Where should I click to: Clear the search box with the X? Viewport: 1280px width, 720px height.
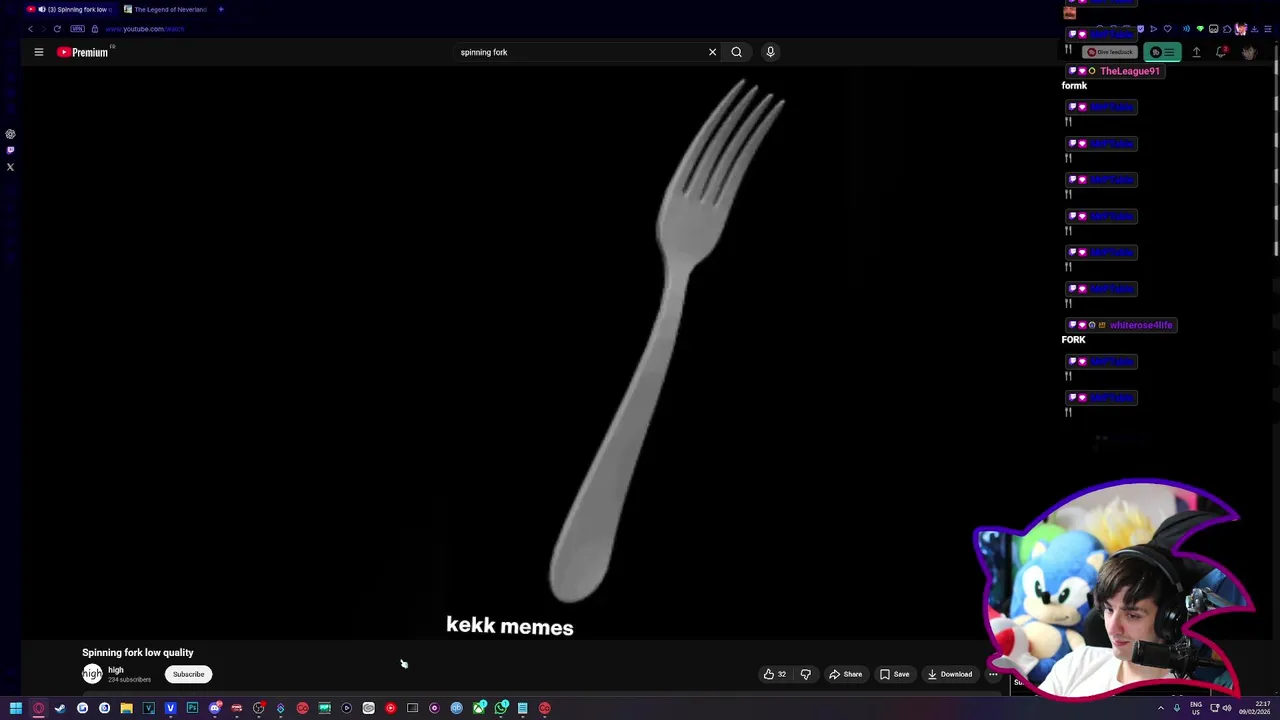712,52
